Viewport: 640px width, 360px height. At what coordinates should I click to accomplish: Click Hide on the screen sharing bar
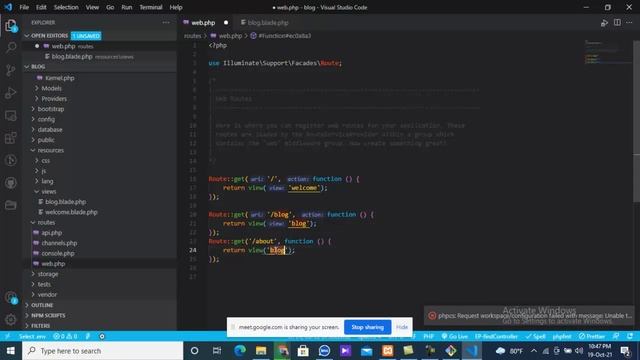[402, 327]
